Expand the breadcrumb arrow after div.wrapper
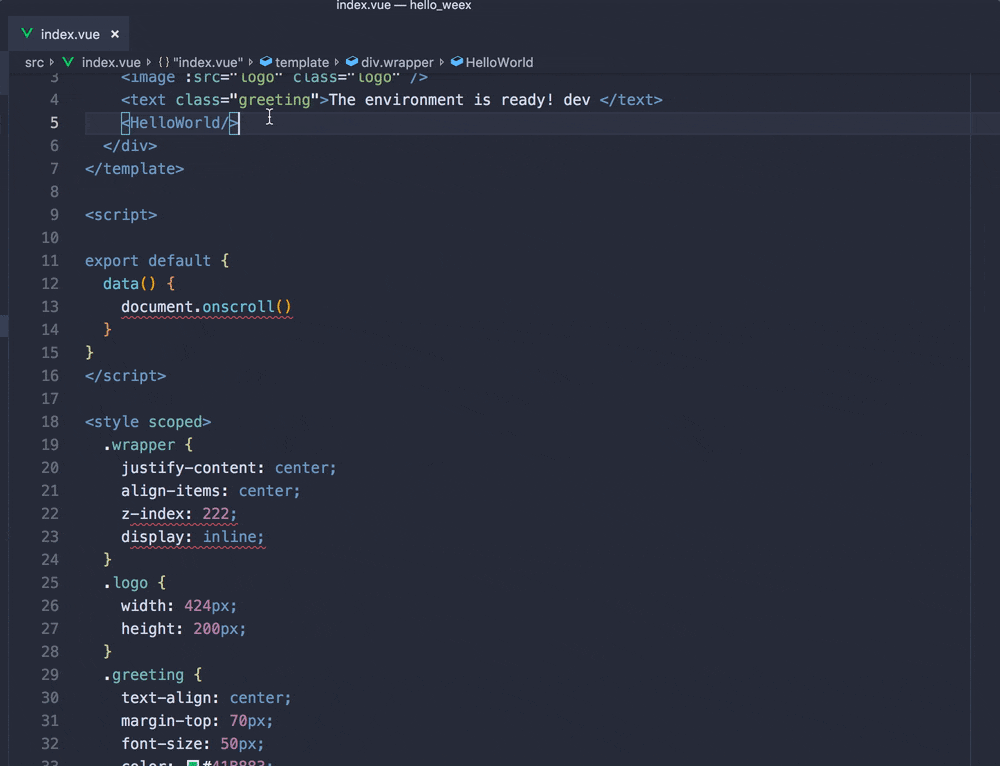Viewport: 1000px width, 766px height. (x=442, y=62)
